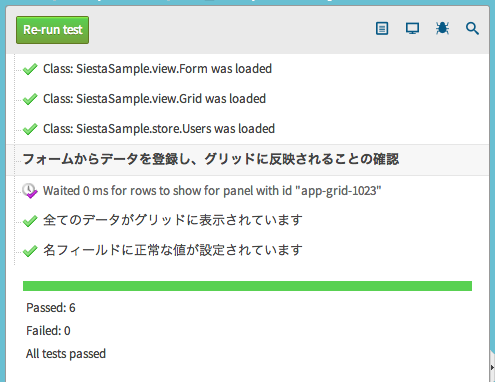Select SiestaSample.store.Users was loaded row
Screen dimensions: 495x382
[x=159, y=129]
